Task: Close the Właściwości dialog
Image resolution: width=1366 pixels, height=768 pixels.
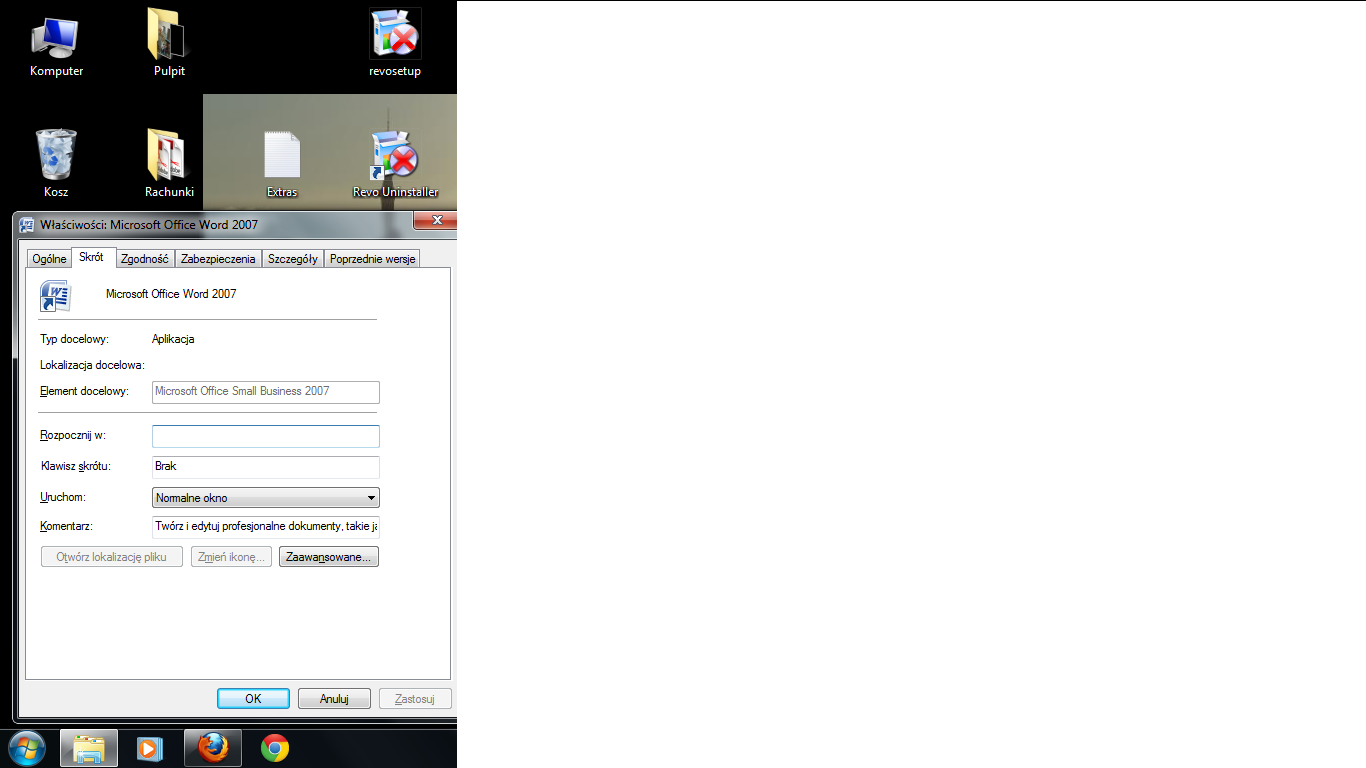Action: (x=436, y=220)
